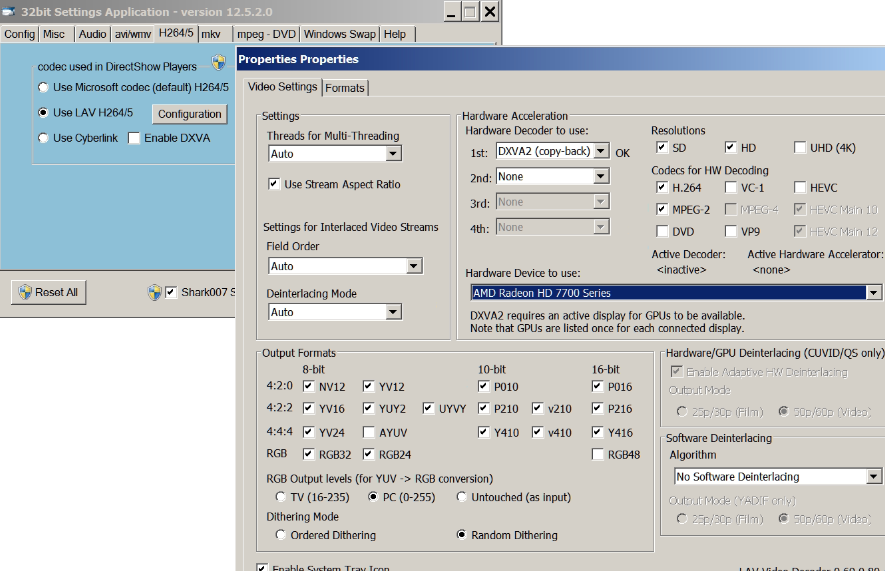The height and width of the screenshot is (571, 885).
Task: Click the shield icon beside DirectShow Players label
Action: click(x=218, y=63)
